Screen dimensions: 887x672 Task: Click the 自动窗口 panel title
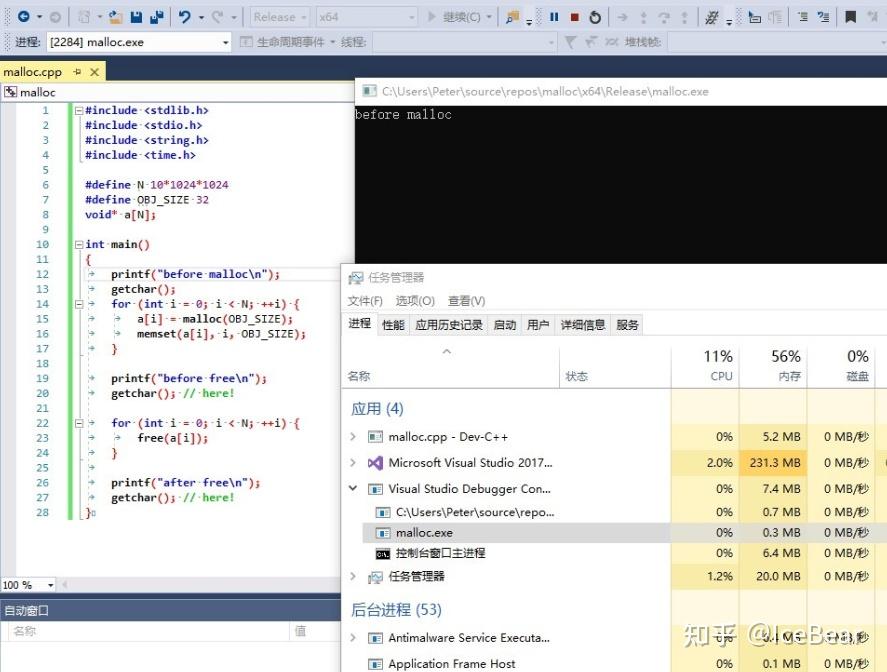[x=27, y=611]
